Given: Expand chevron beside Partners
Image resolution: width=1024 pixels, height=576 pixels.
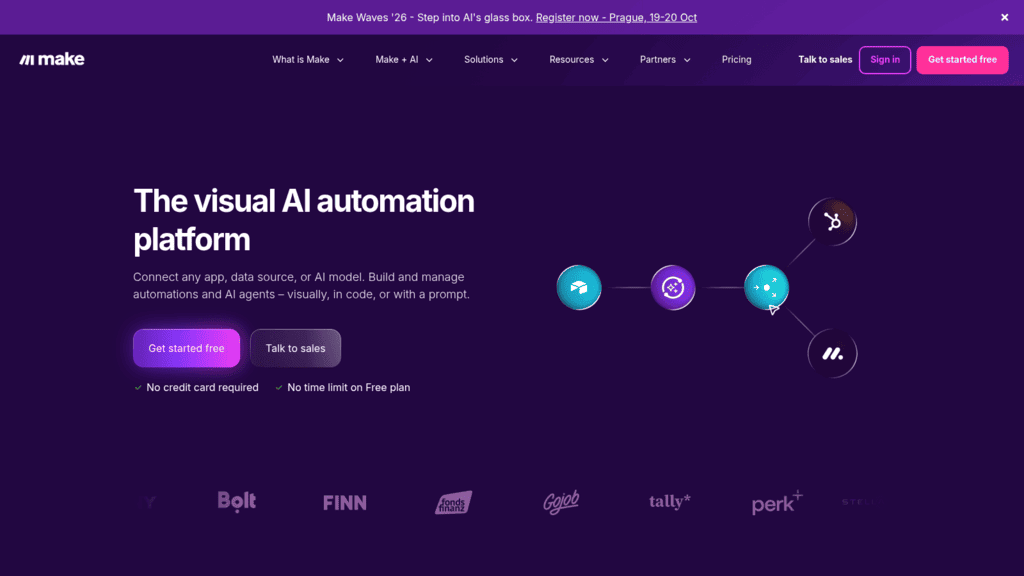Looking at the screenshot, I should [687, 60].
